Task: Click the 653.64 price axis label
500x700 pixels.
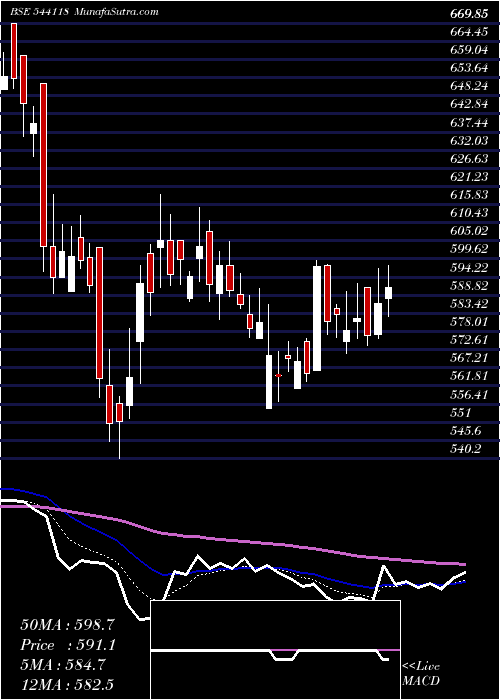Action: tap(469, 68)
